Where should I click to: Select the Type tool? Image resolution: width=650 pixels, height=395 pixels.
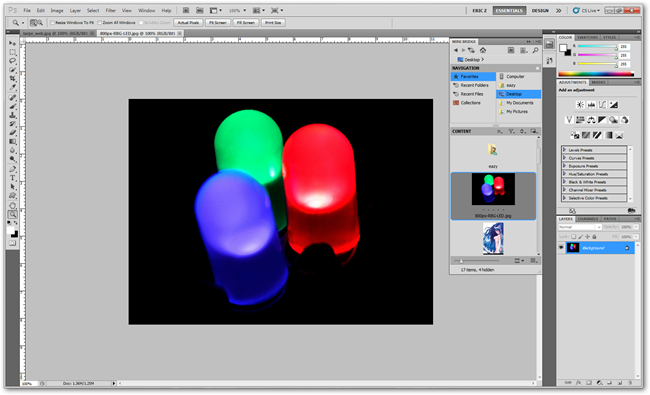(x=13, y=178)
